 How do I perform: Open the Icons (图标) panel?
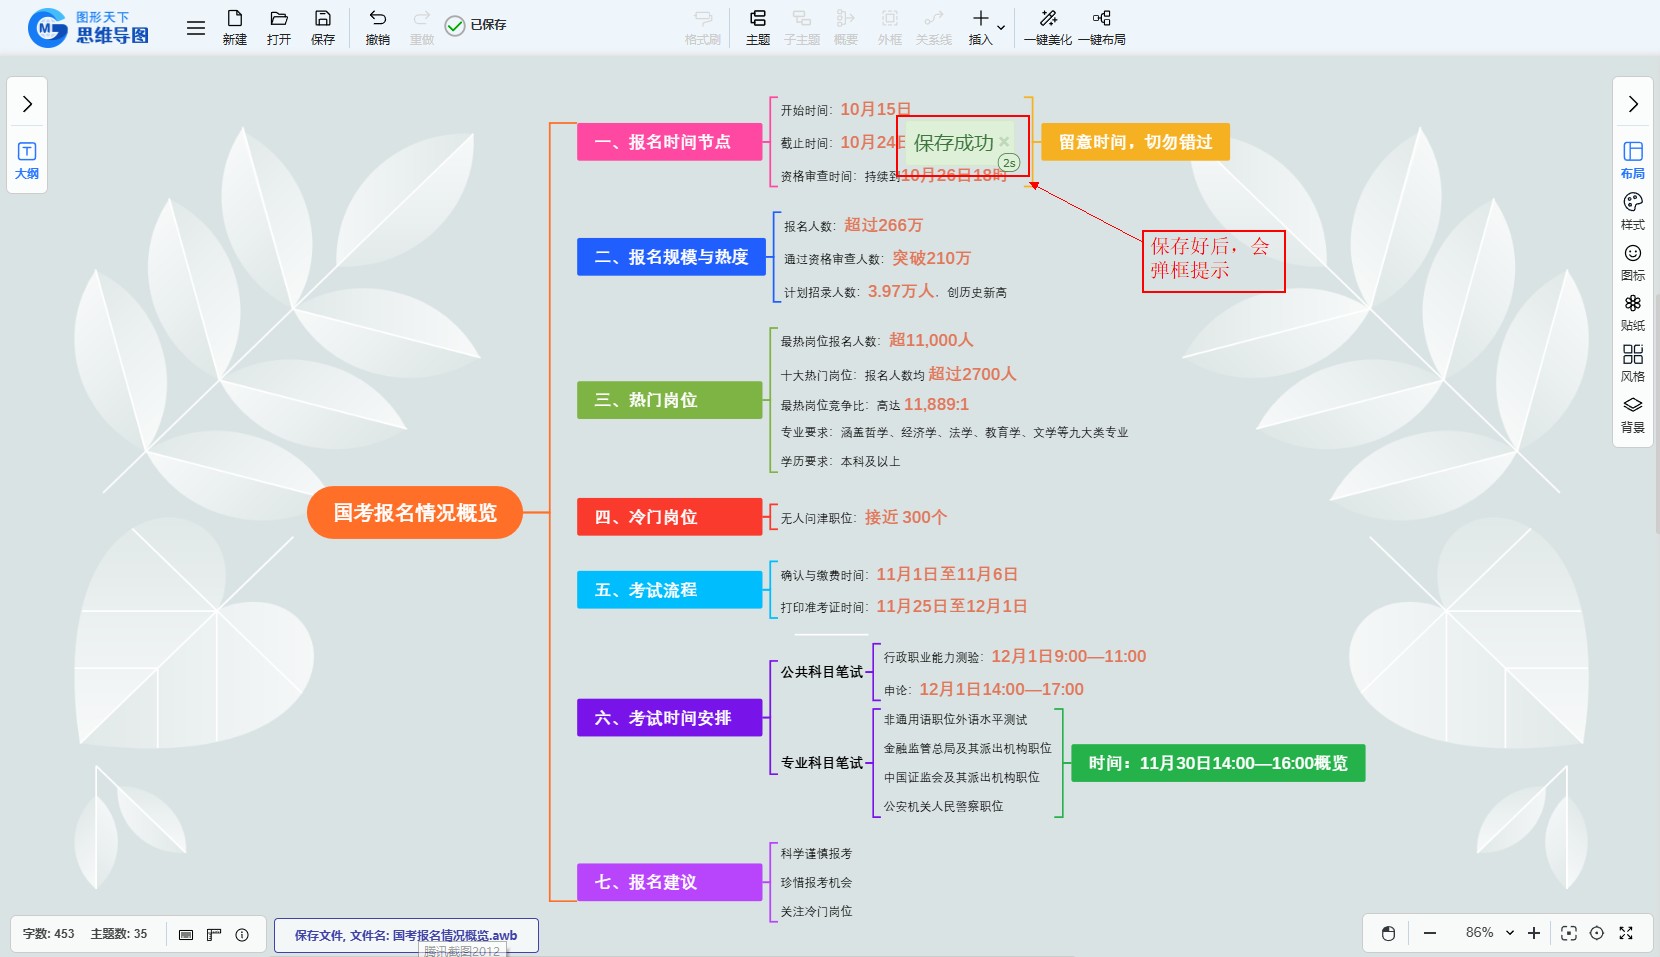(x=1632, y=262)
